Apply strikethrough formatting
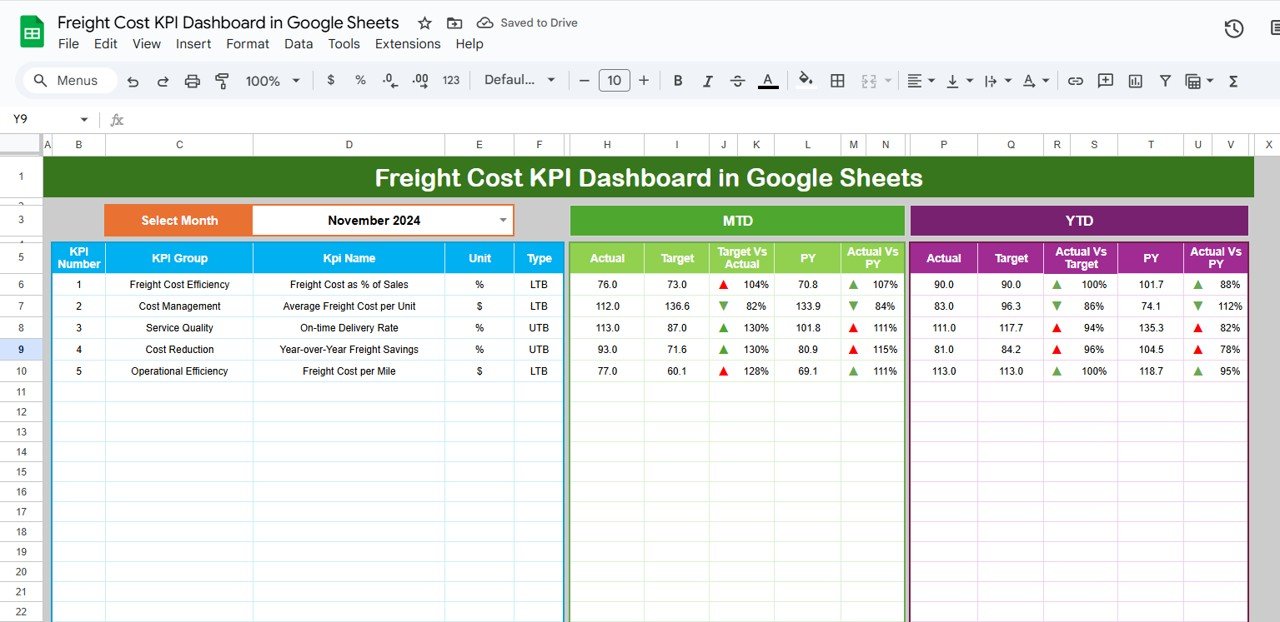 [737, 80]
